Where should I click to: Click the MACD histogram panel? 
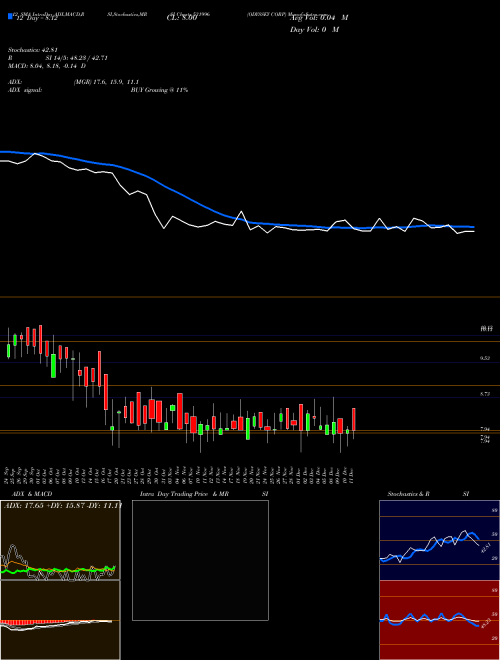(60, 620)
